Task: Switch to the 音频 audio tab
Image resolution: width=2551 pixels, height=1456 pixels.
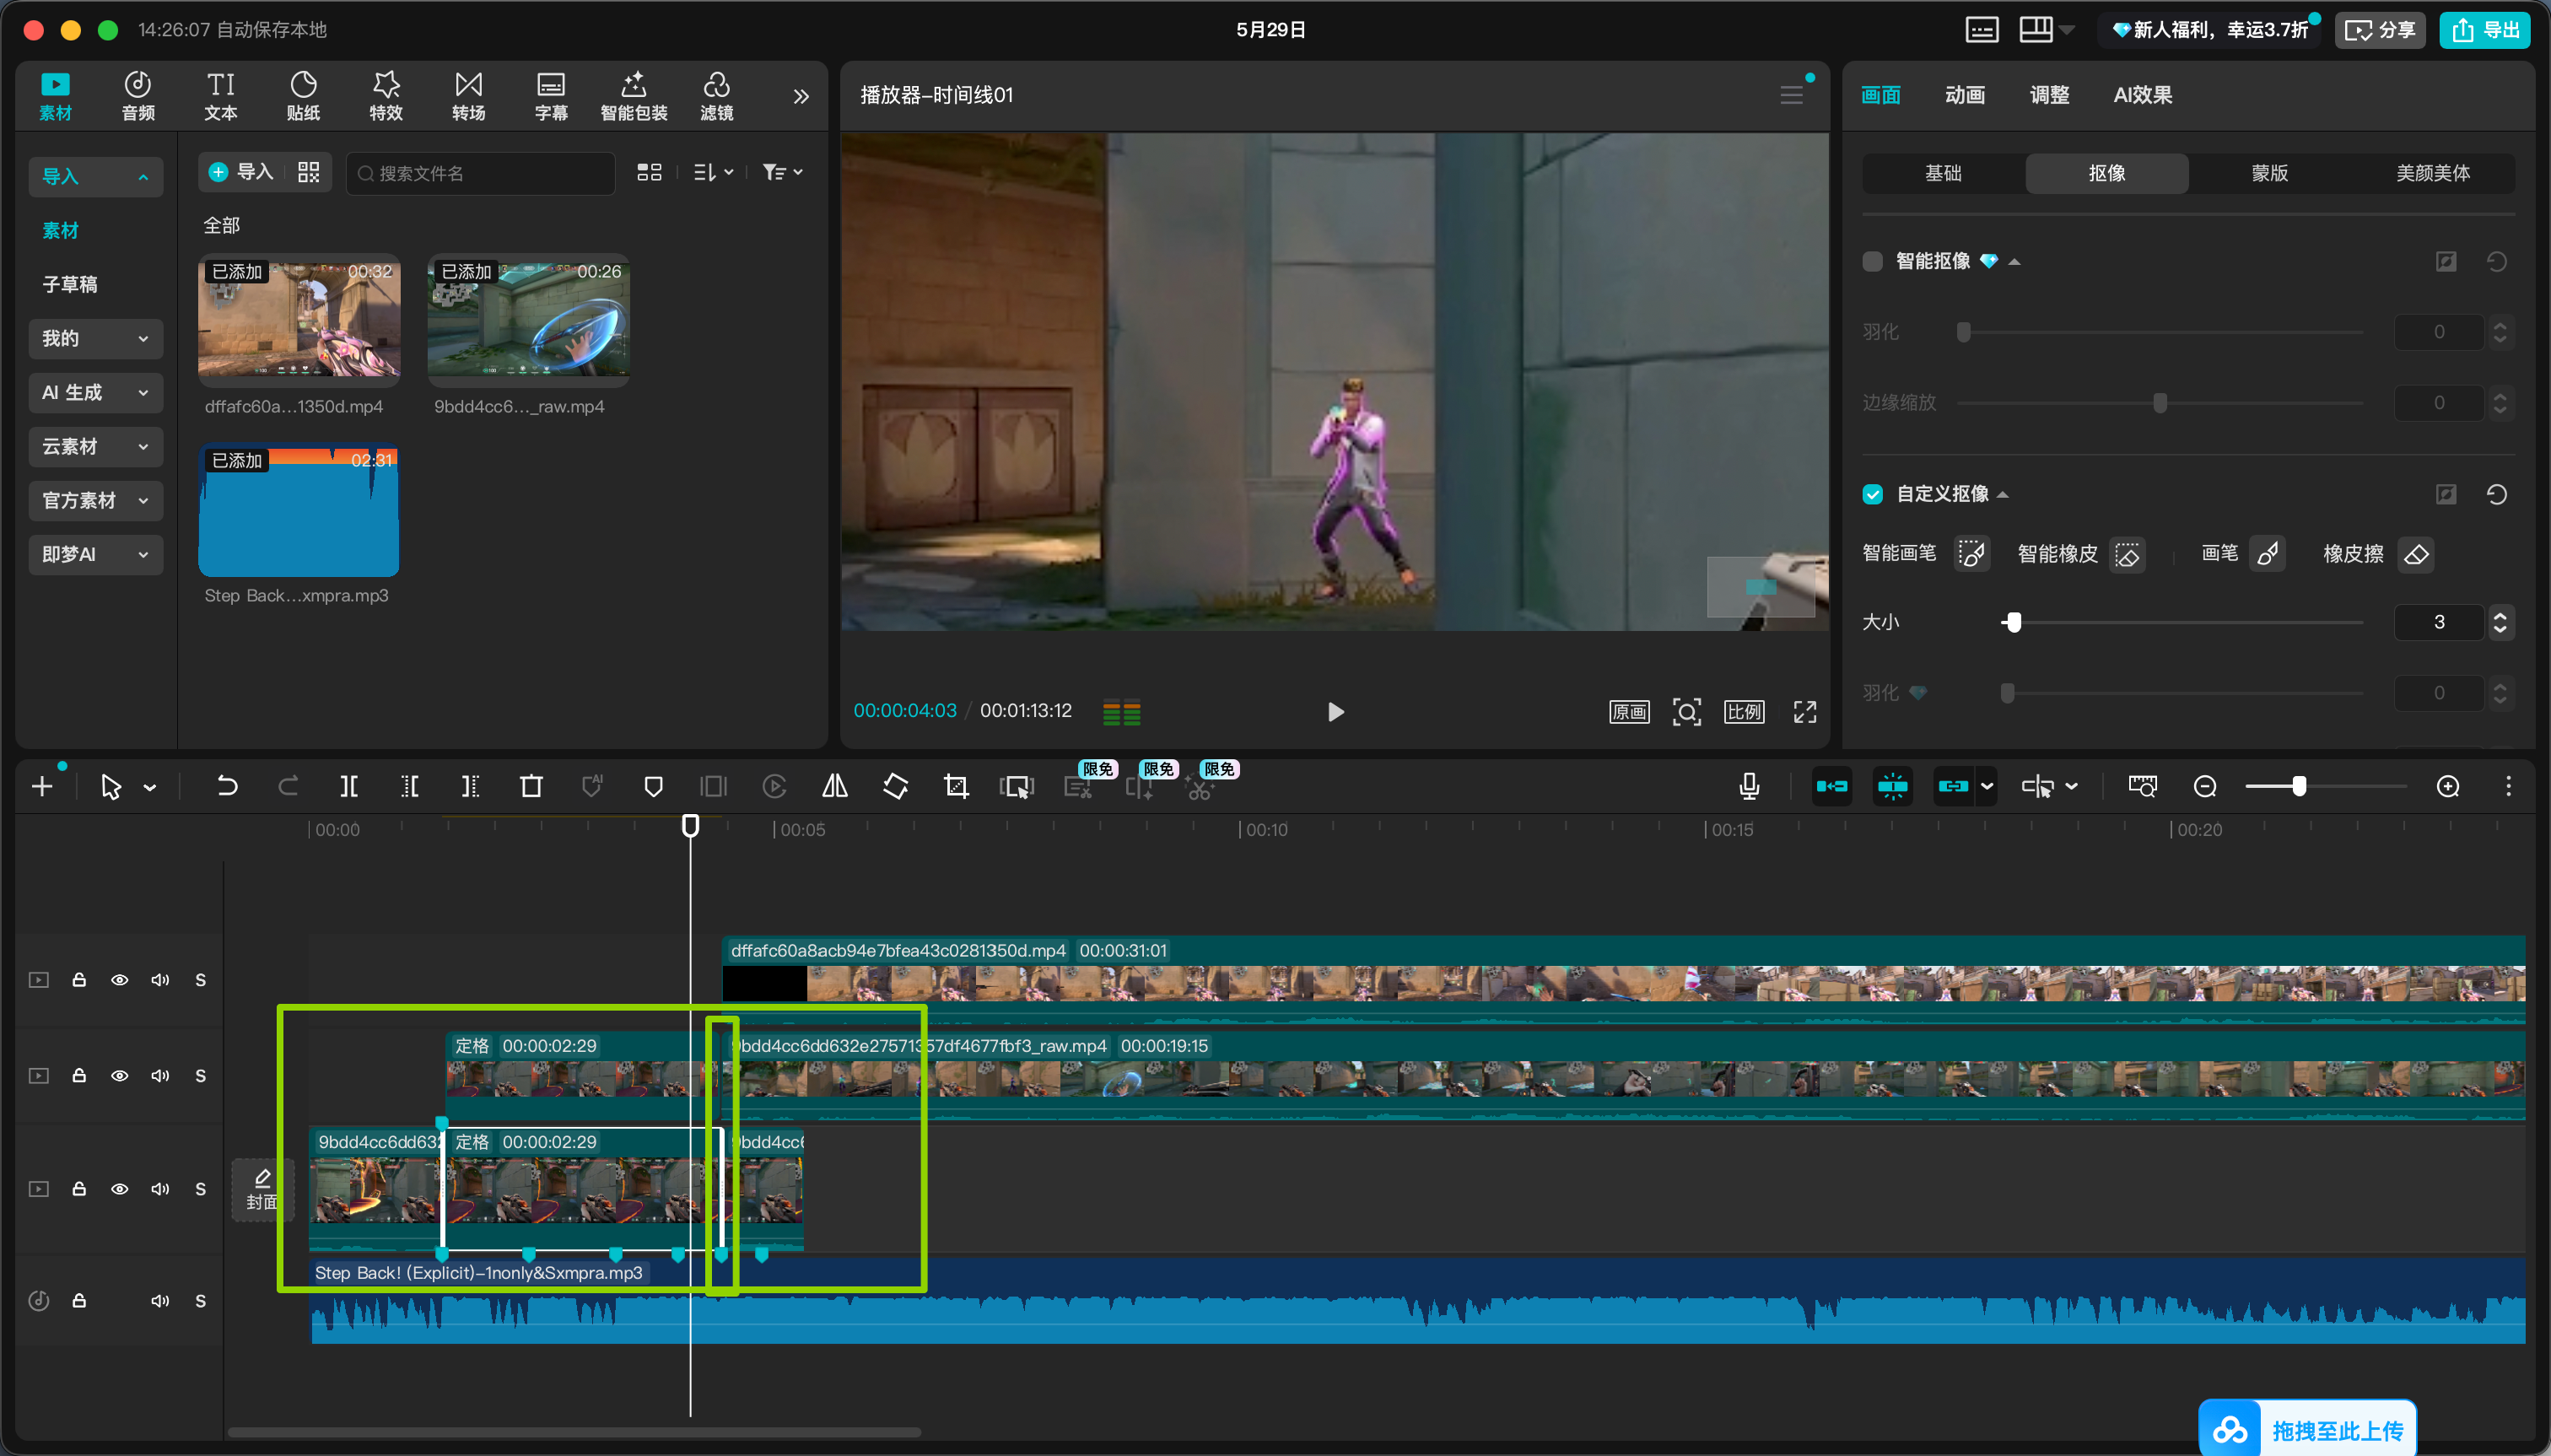Action: [x=138, y=97]
